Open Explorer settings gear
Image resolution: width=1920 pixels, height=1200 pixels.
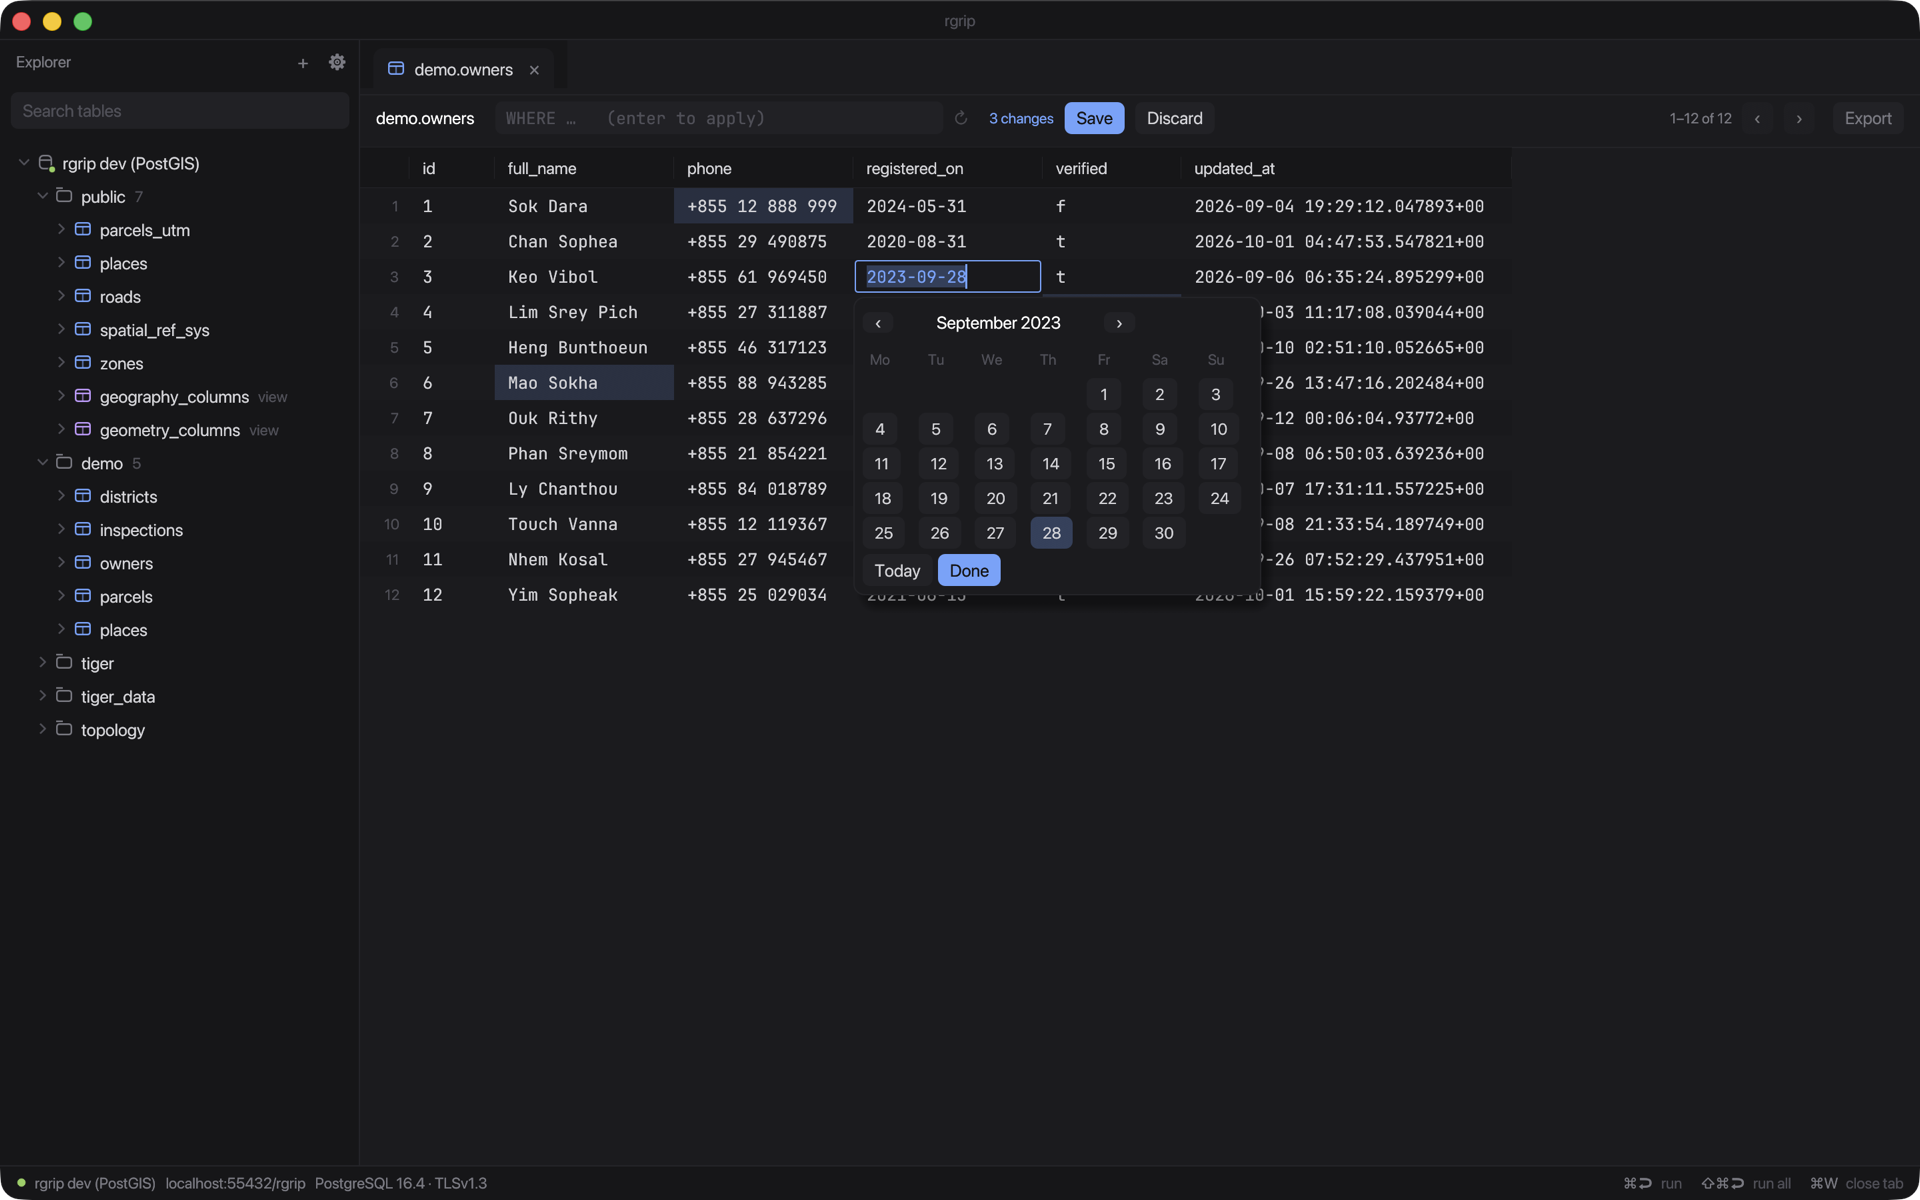click(x=337, y=62)
